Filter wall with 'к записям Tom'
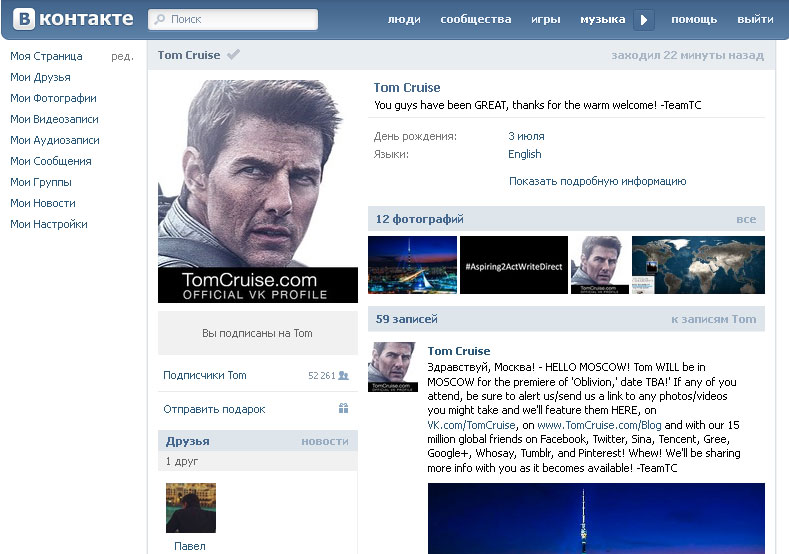 [x=713, y=319]
